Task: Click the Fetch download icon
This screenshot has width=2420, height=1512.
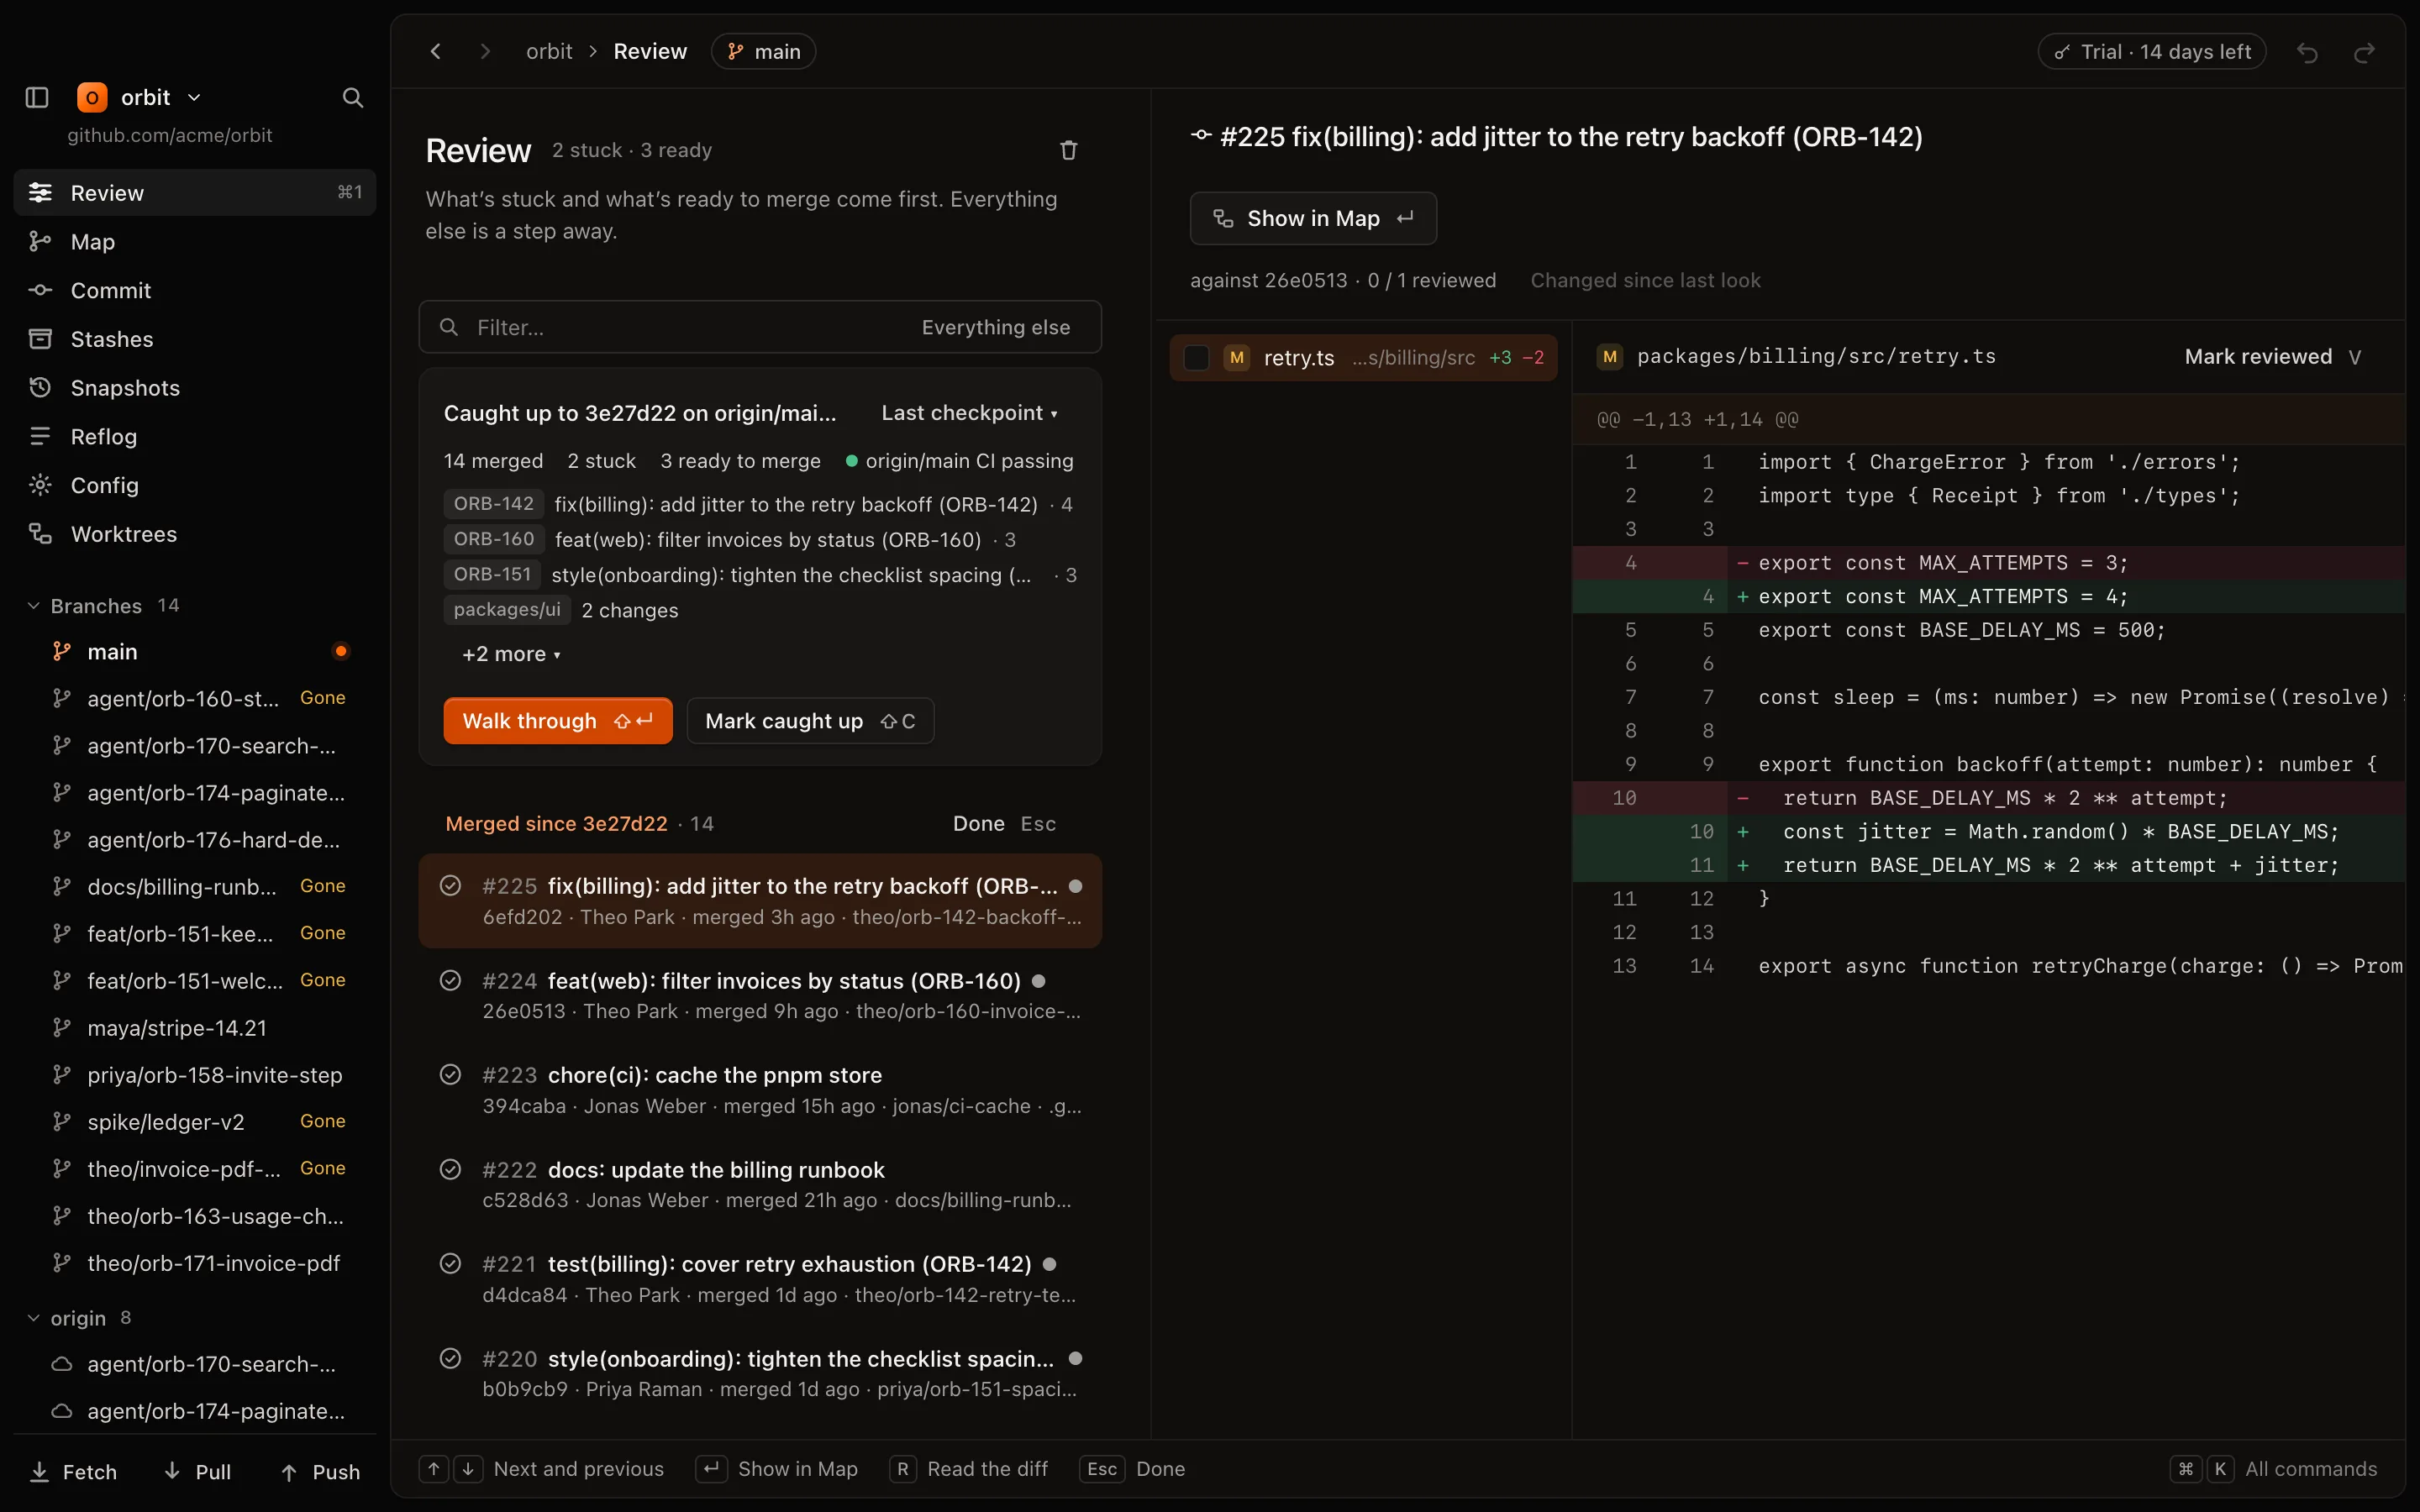Action: [40, 1471]
